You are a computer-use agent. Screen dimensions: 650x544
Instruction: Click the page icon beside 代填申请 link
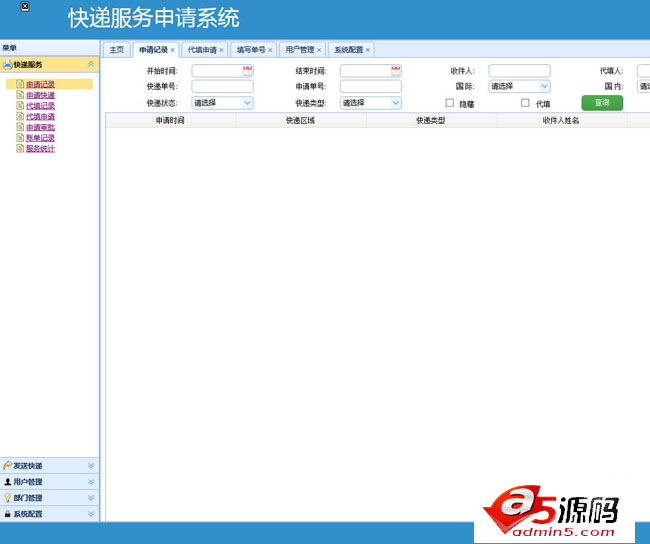click(x=19, y=117)
